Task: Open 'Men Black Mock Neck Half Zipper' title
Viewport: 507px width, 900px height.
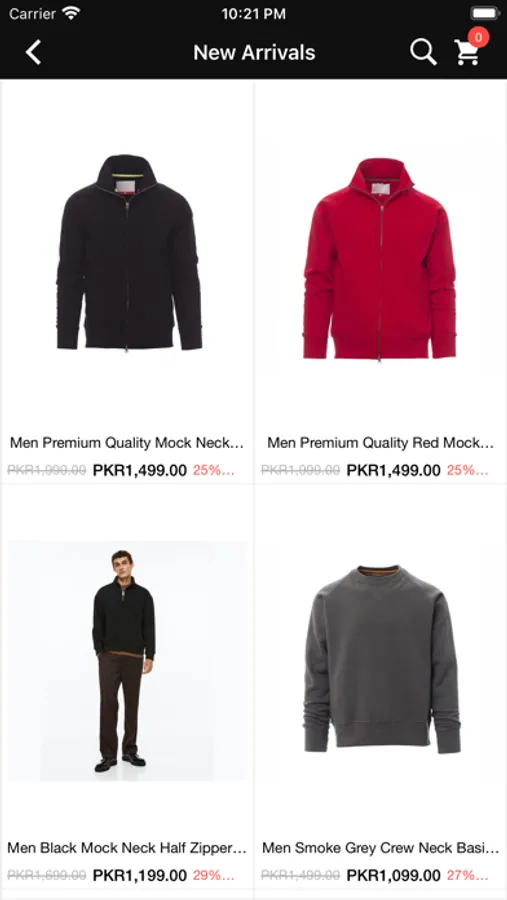Action: pyautogui.click(x=127, y=848)
